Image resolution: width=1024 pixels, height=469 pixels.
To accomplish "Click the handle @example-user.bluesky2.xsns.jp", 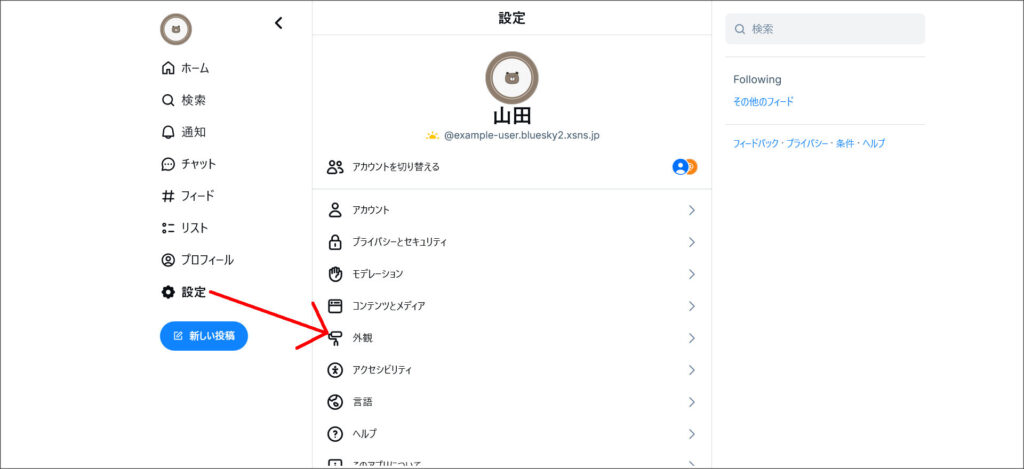I will pyautogui.click(x=522, y=136).
